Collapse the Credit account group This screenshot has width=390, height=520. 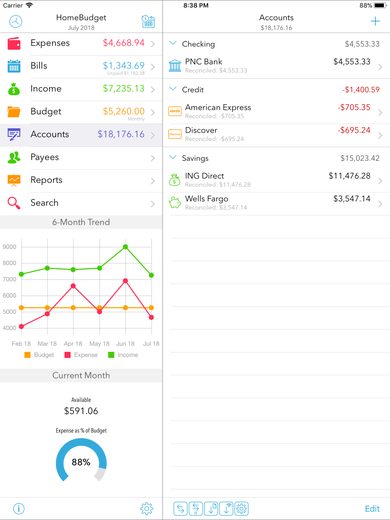tap(173, 89)
